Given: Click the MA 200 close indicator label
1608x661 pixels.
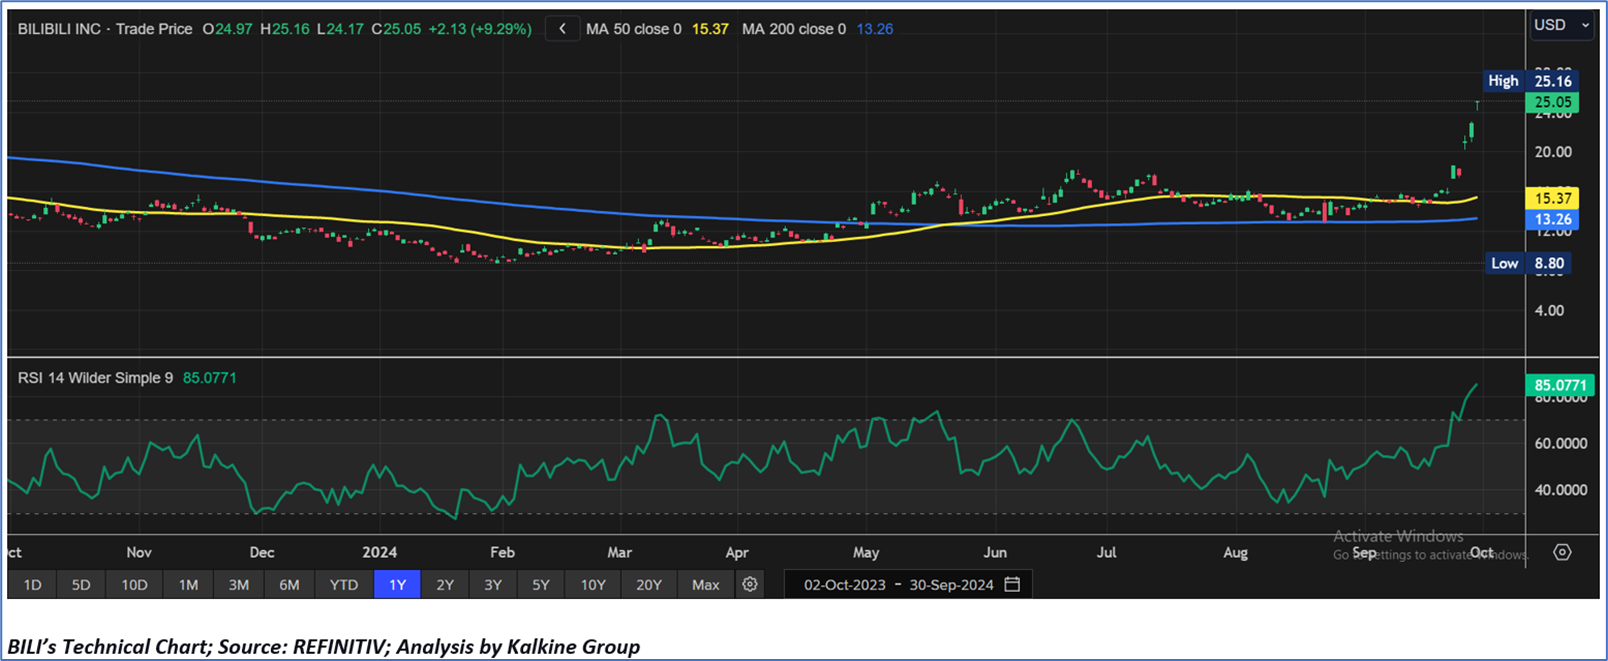Looking at the screenshot, I should [x=793, y=29].
